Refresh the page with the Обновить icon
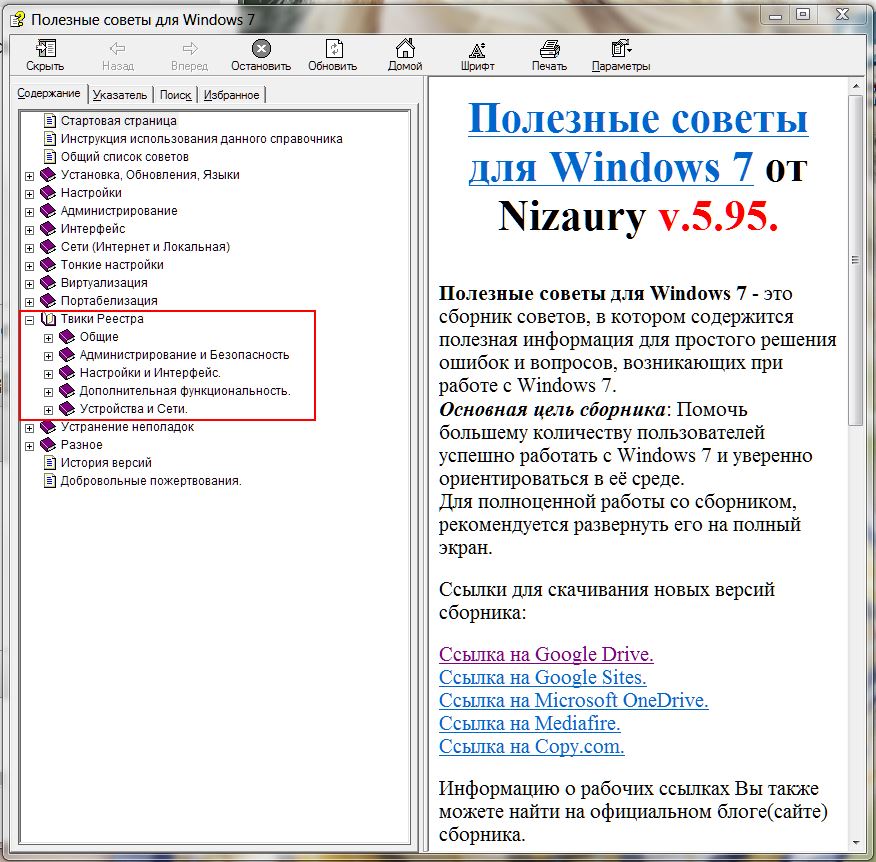This screenshot has height=862, width=876. (334, 49)
